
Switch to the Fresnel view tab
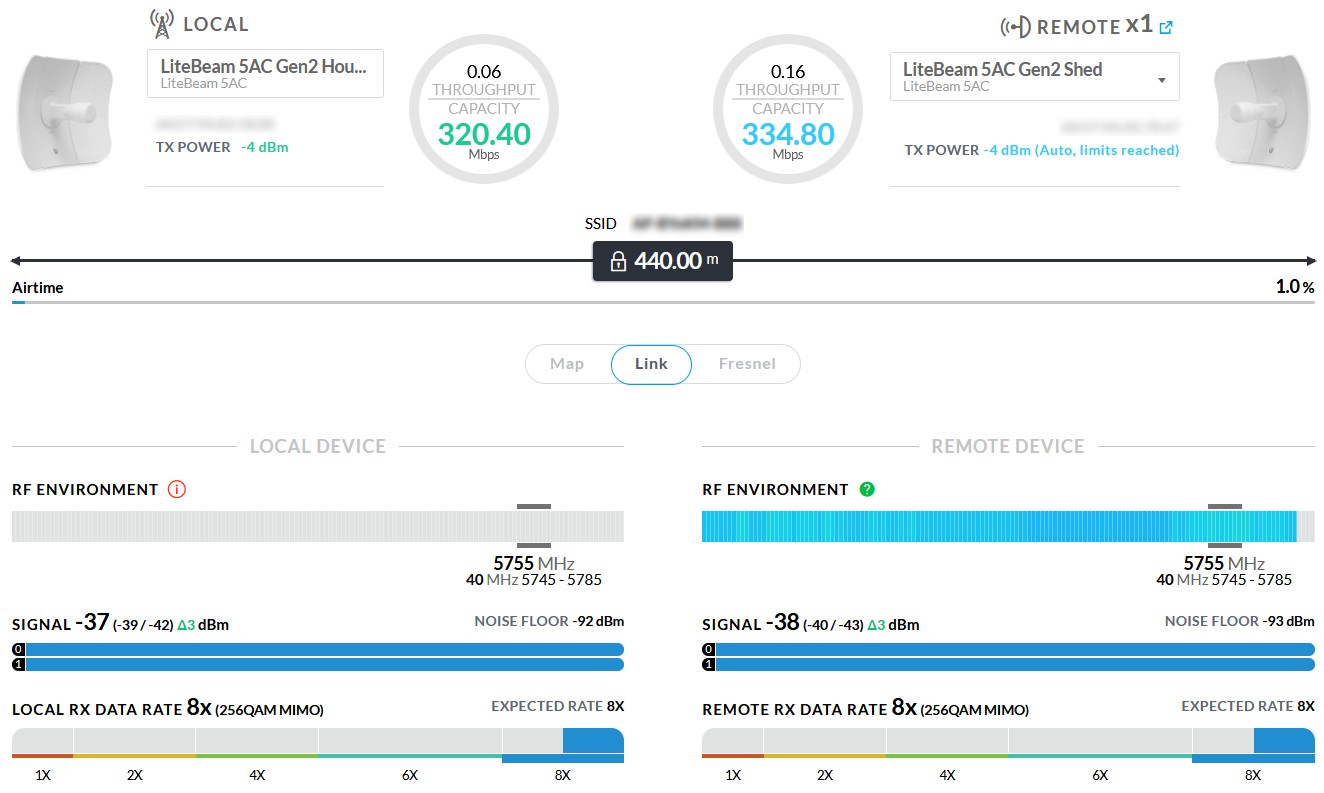pyautogui.click(x=747, y=364)
